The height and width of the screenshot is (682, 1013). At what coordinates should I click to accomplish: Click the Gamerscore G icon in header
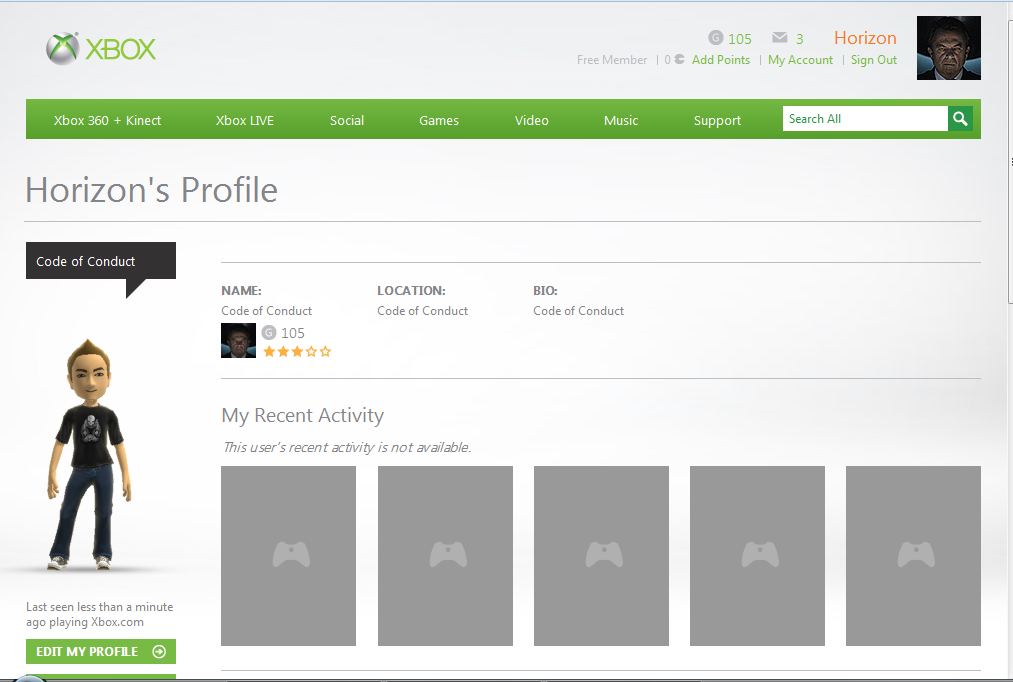pos(715,37)
